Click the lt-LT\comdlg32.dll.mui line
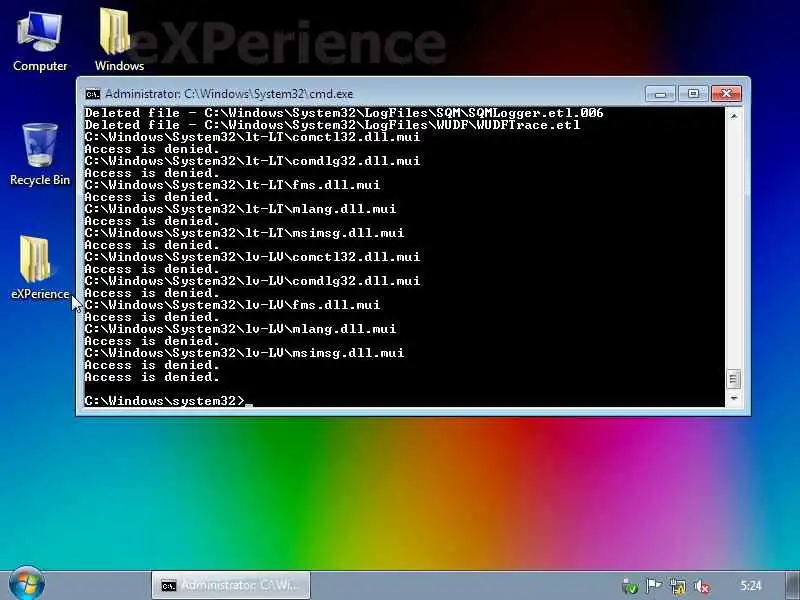The width and height of the screenshot is (800, 600). [253, 161]
